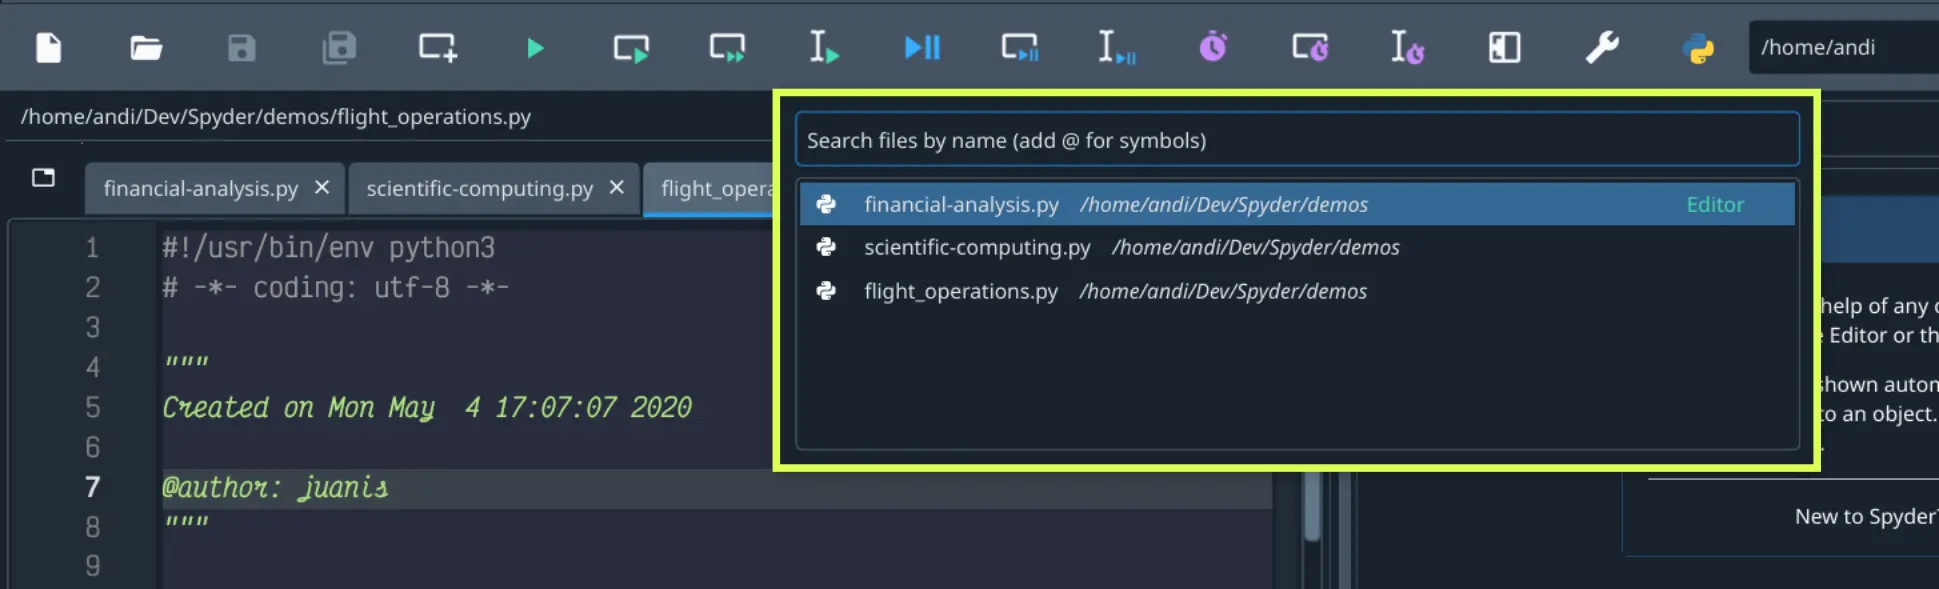Click the flight_operations.py file path above the editor
Screen dimensions: 1939x589
pyautogui.click(x=276, y=116)
